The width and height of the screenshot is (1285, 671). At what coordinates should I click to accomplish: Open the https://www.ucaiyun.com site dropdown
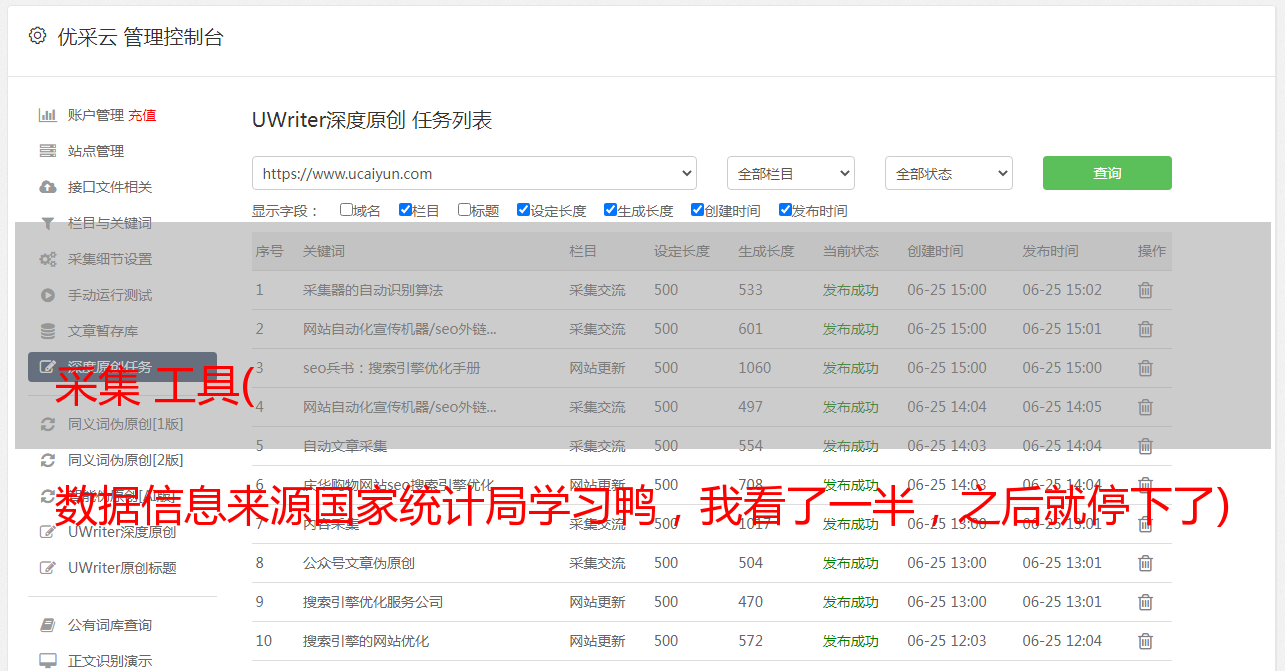(x=474, y=173)
